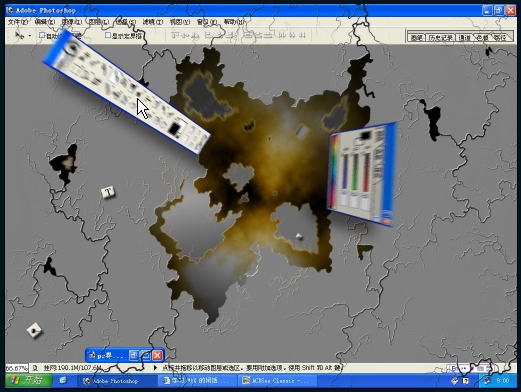The height and width of the screenshot is (392, 521).
Task: Click the foreground/background color squares in tilted toolbox
Action: click(177, 127)
